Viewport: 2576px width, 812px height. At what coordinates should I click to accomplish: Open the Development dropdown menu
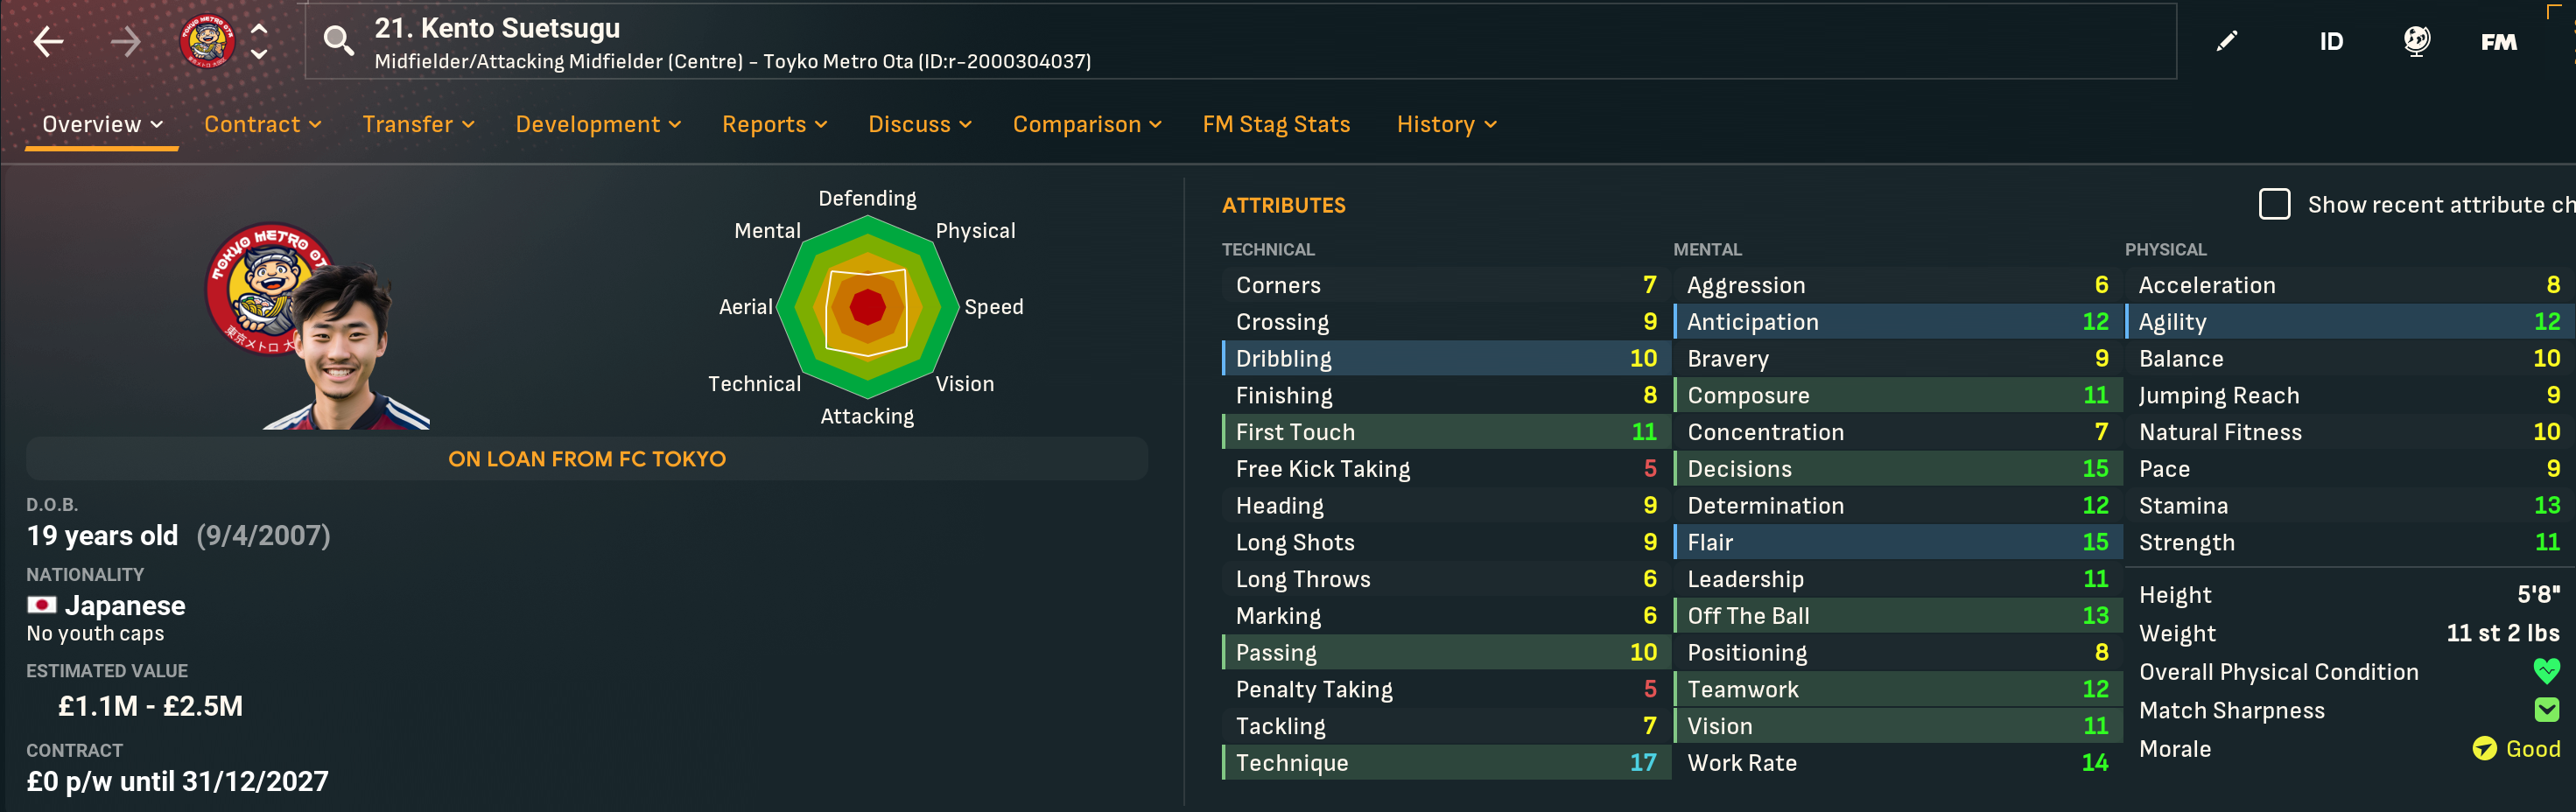[598, 124]
